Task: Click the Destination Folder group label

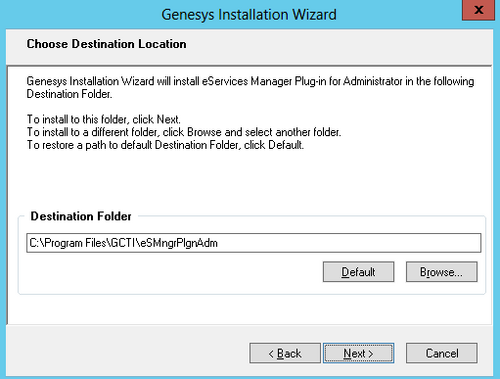Action: point(81,216)
